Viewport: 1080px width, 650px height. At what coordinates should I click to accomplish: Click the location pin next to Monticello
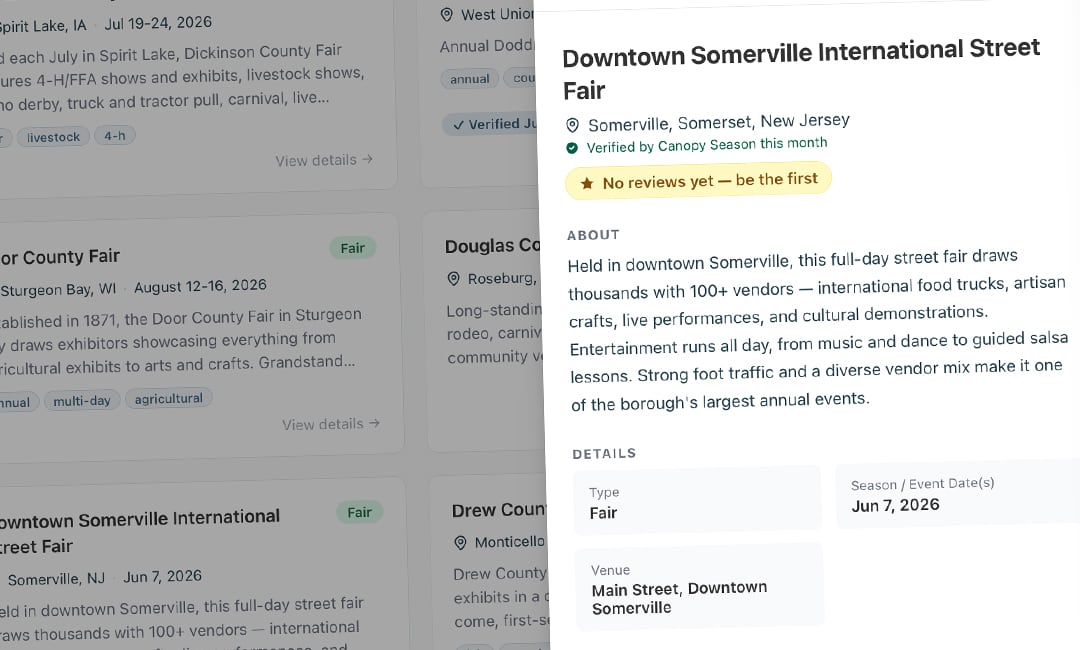(x=460, y=543)
